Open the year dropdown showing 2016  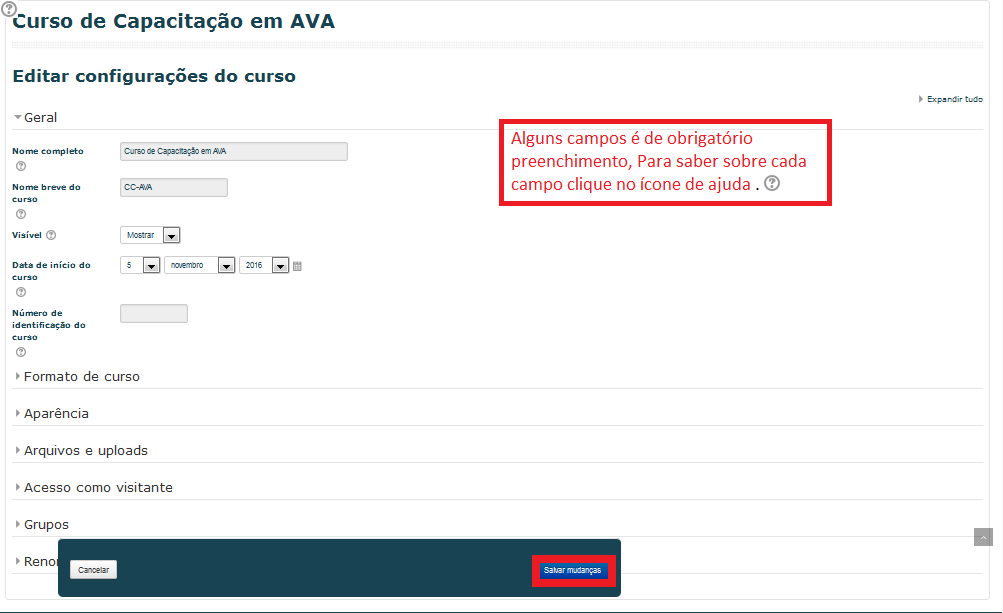pyautogui.click(x=264, y=266)
